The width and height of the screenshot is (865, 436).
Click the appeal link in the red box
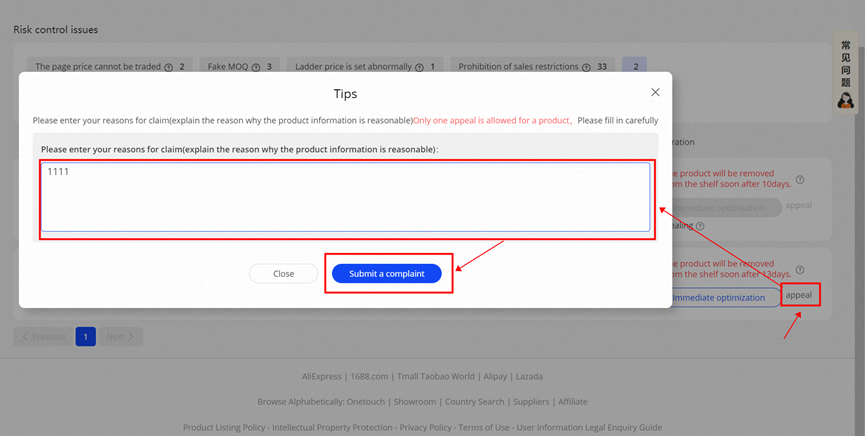tap(799, 295)
